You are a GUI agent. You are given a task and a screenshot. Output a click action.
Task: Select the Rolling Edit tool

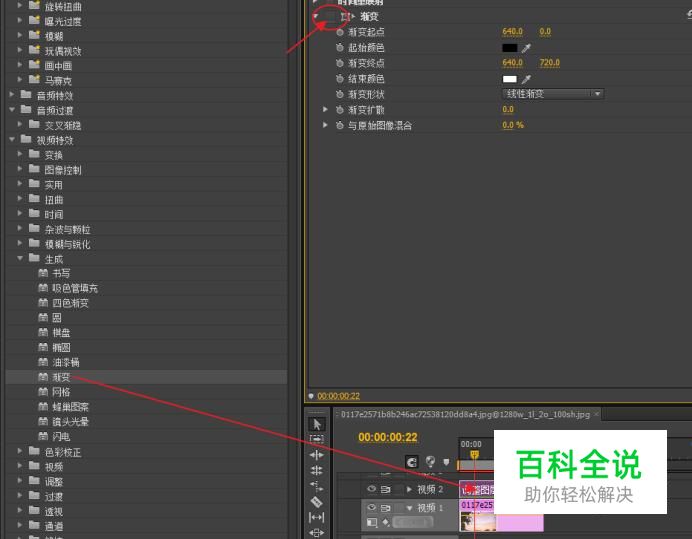[x=316, y=471]
